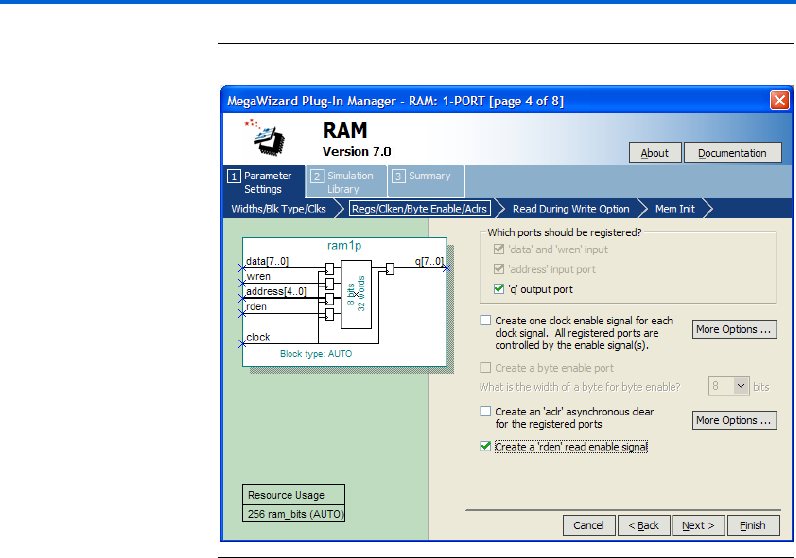Select Regs/Clken/Byte Enable/Aclrs step

point(419,209)
